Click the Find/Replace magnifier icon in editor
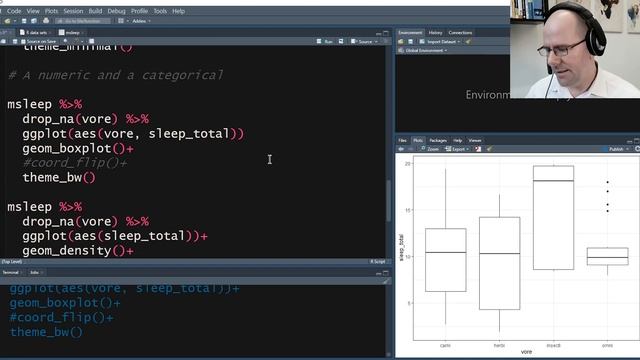Screen dimensions: 640x360 click(65, 41)
